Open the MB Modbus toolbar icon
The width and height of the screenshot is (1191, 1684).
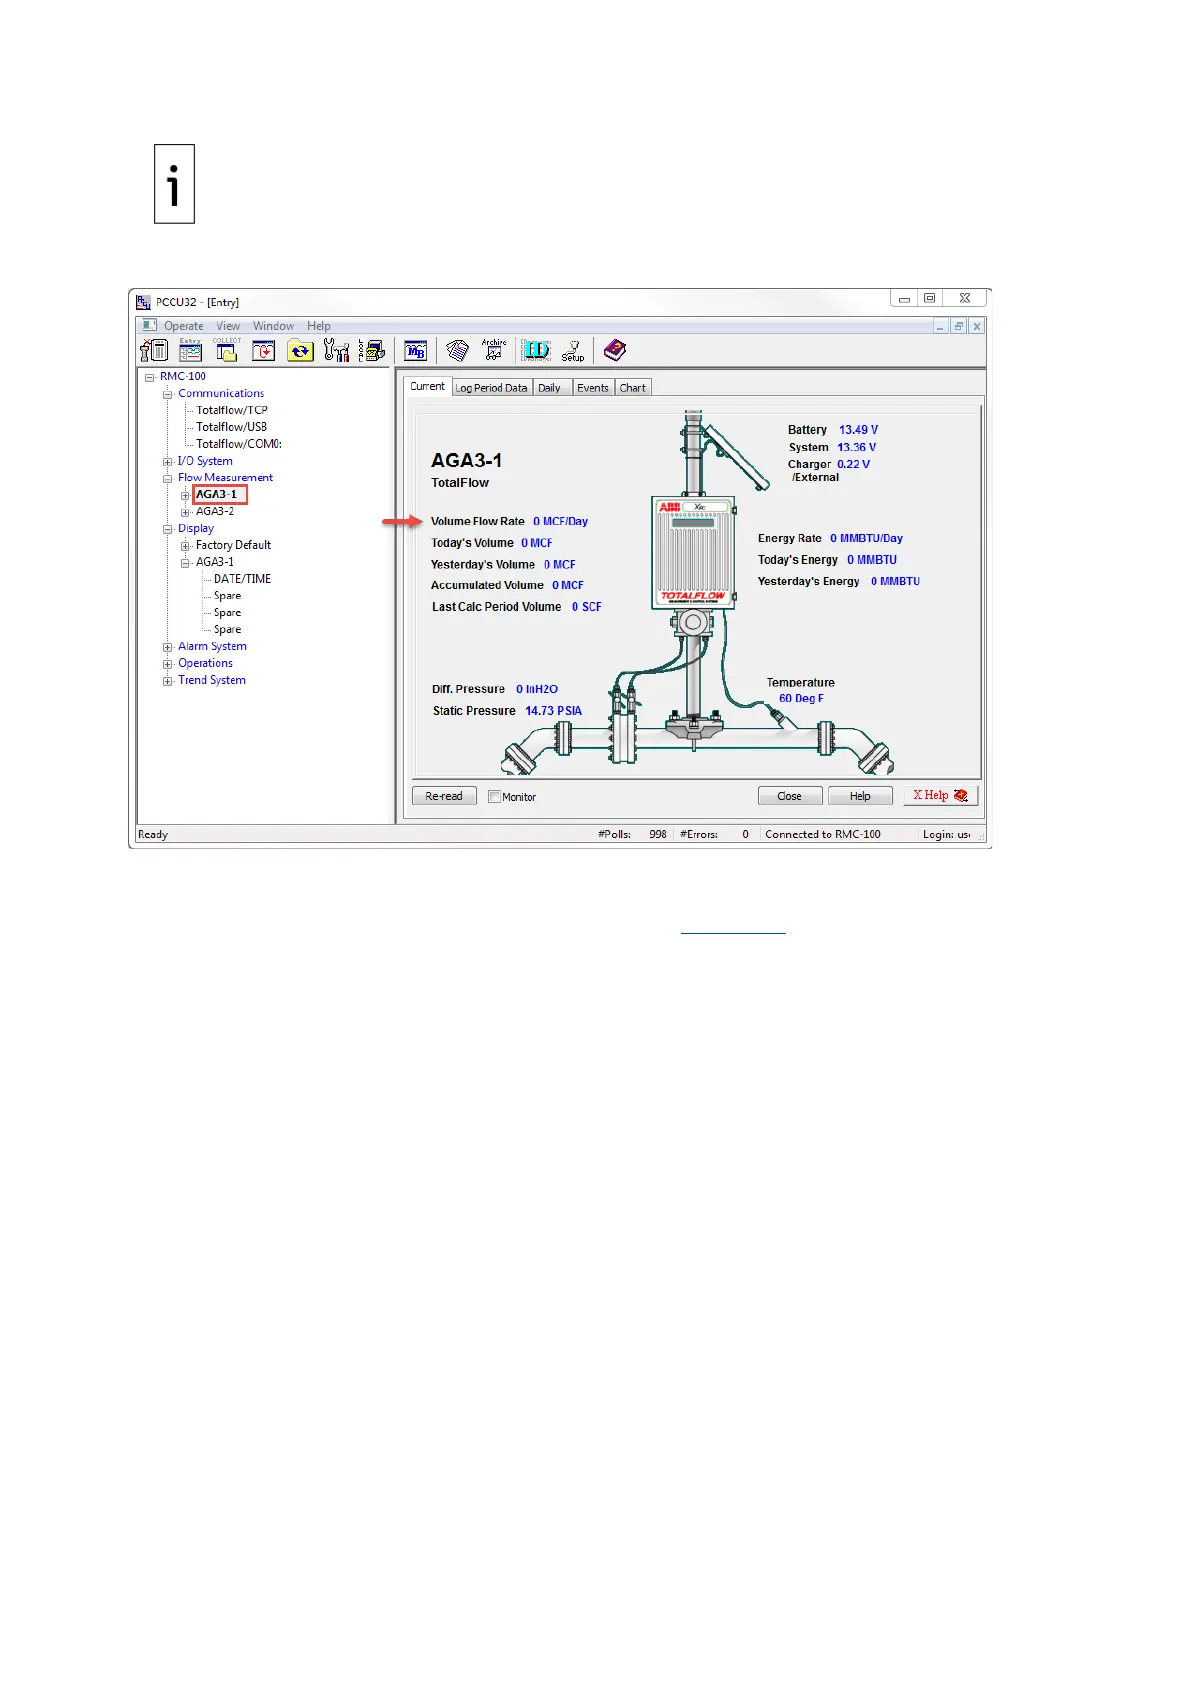pyautogui.click(x=416, y=350)
